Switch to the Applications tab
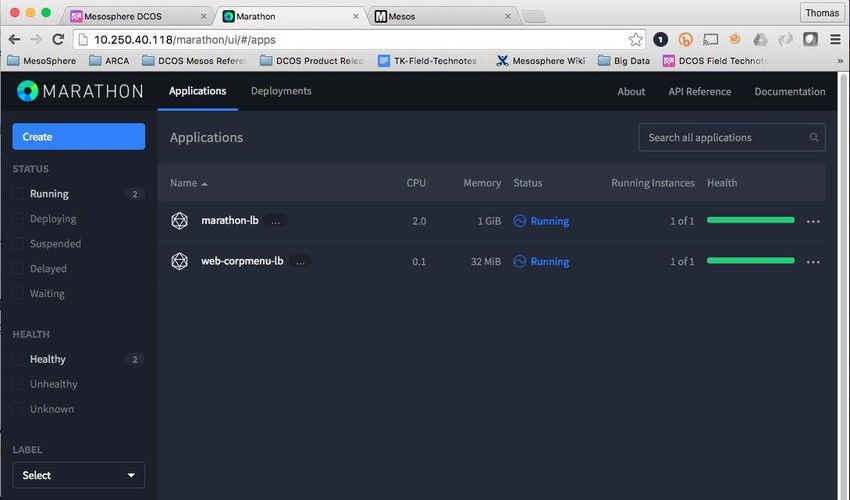 197,91
